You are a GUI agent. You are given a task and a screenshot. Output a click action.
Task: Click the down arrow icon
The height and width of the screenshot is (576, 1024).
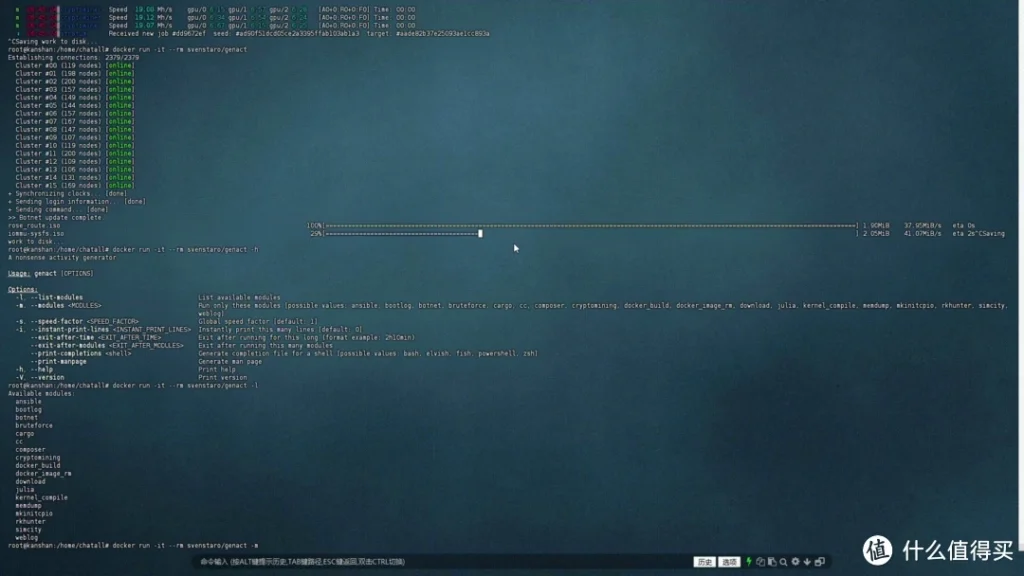coord(807,562)
